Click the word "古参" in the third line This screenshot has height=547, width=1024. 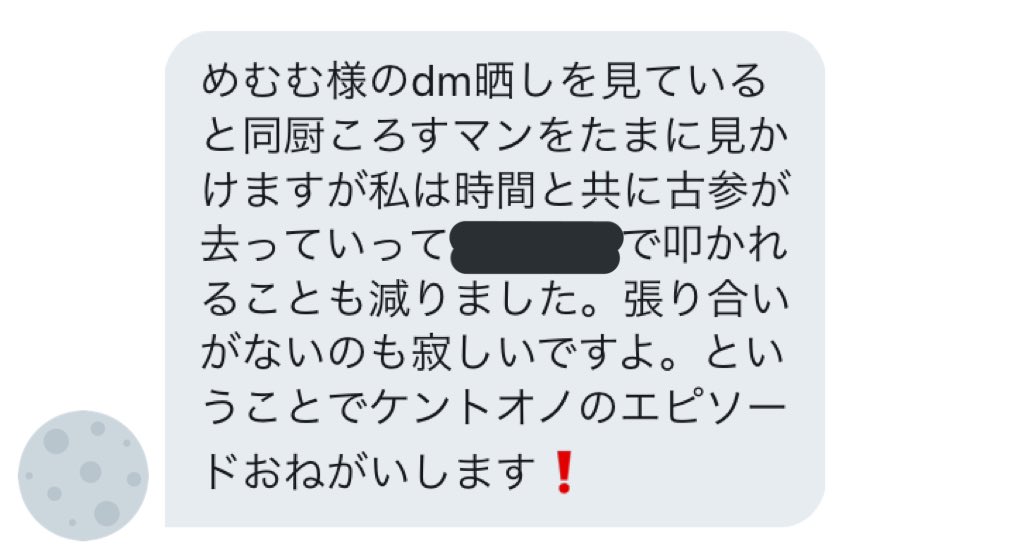click(702, 191)
